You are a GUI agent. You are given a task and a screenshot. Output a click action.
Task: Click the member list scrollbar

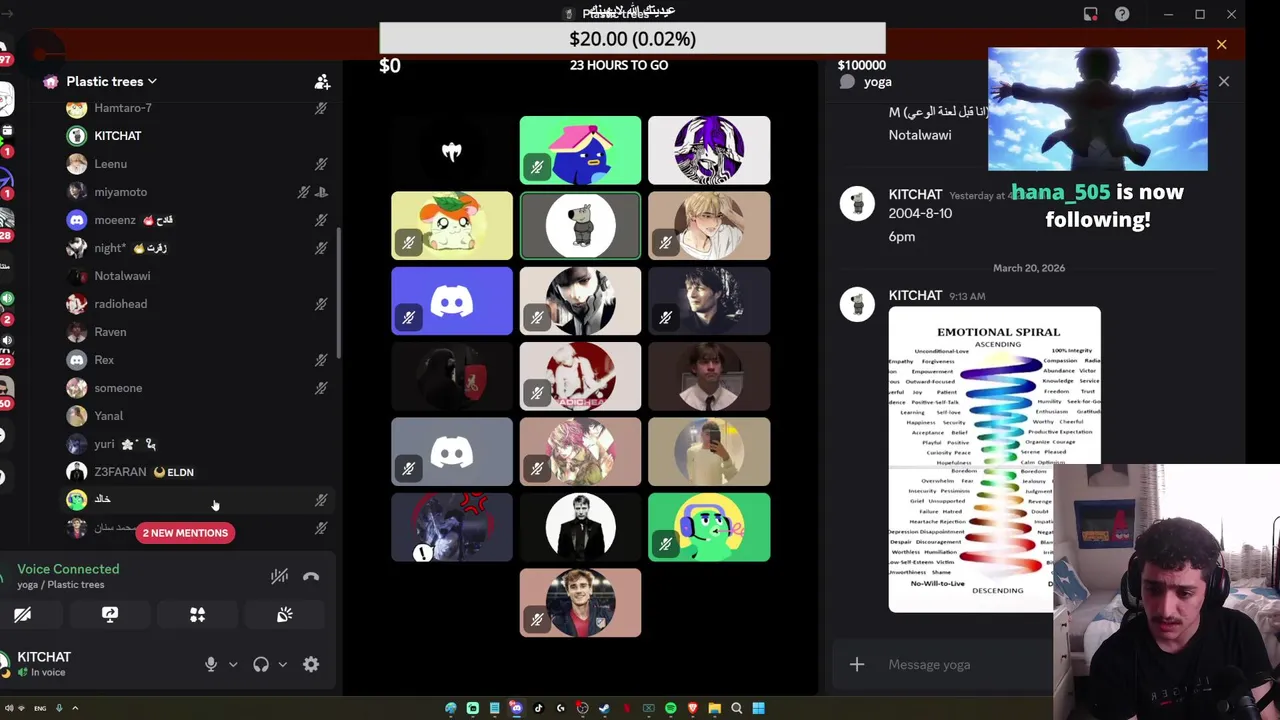point(339,292)
